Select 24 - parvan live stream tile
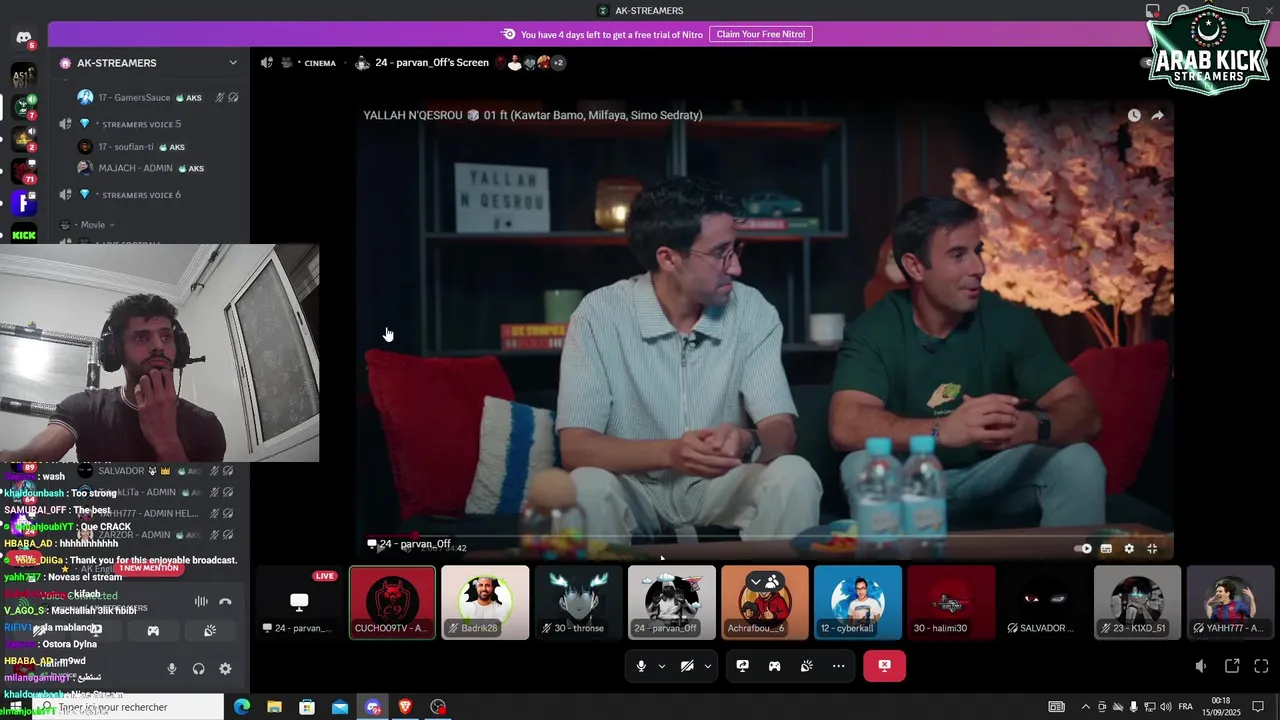The width and height of the screenshot is (1280, 720). pyautogui.click(x=299, y=602)
